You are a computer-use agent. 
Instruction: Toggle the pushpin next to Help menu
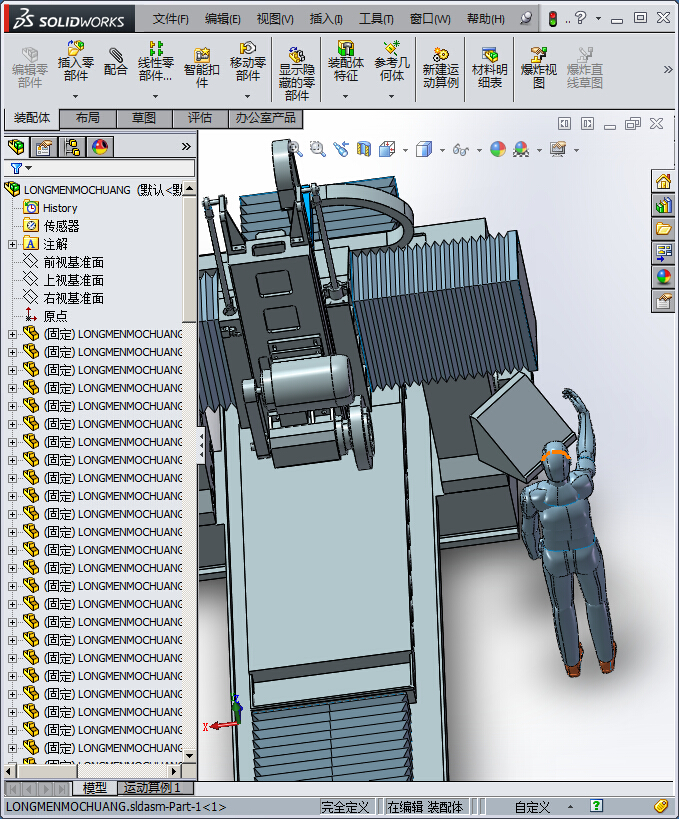click(x=526, y=19)
